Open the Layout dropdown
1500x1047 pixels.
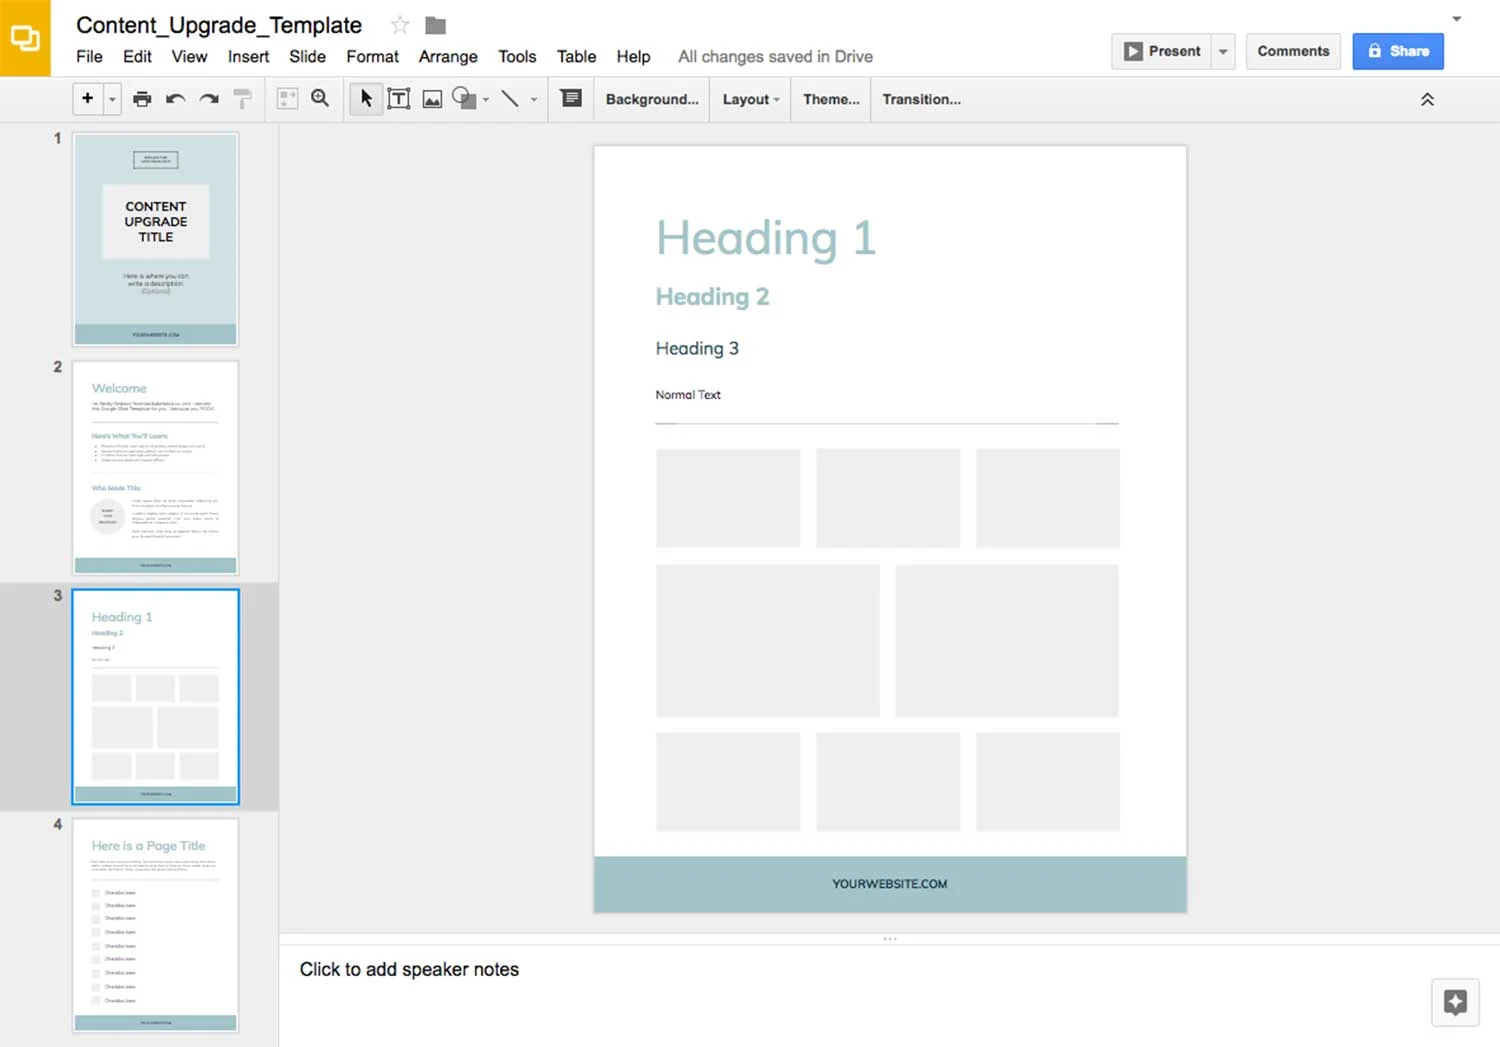(x=751, y=99)
